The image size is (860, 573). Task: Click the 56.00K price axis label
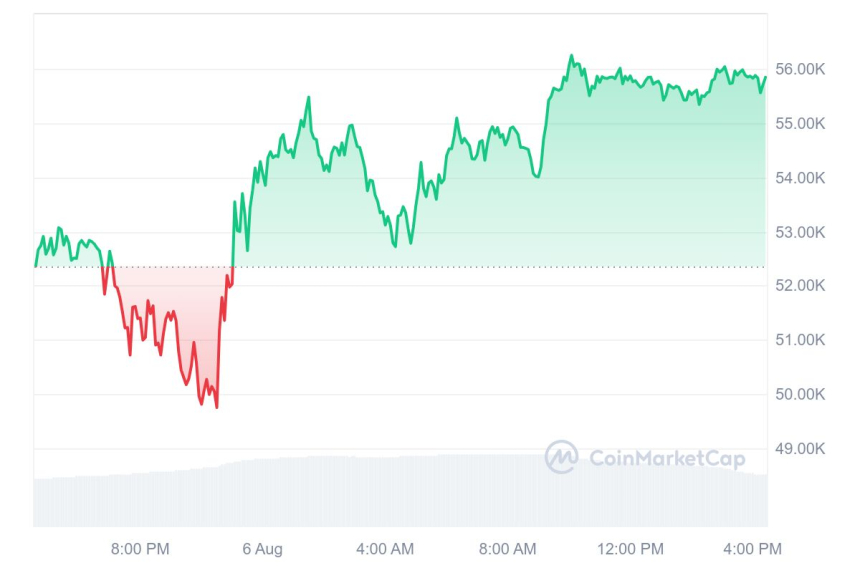click(x=800, y=69)
